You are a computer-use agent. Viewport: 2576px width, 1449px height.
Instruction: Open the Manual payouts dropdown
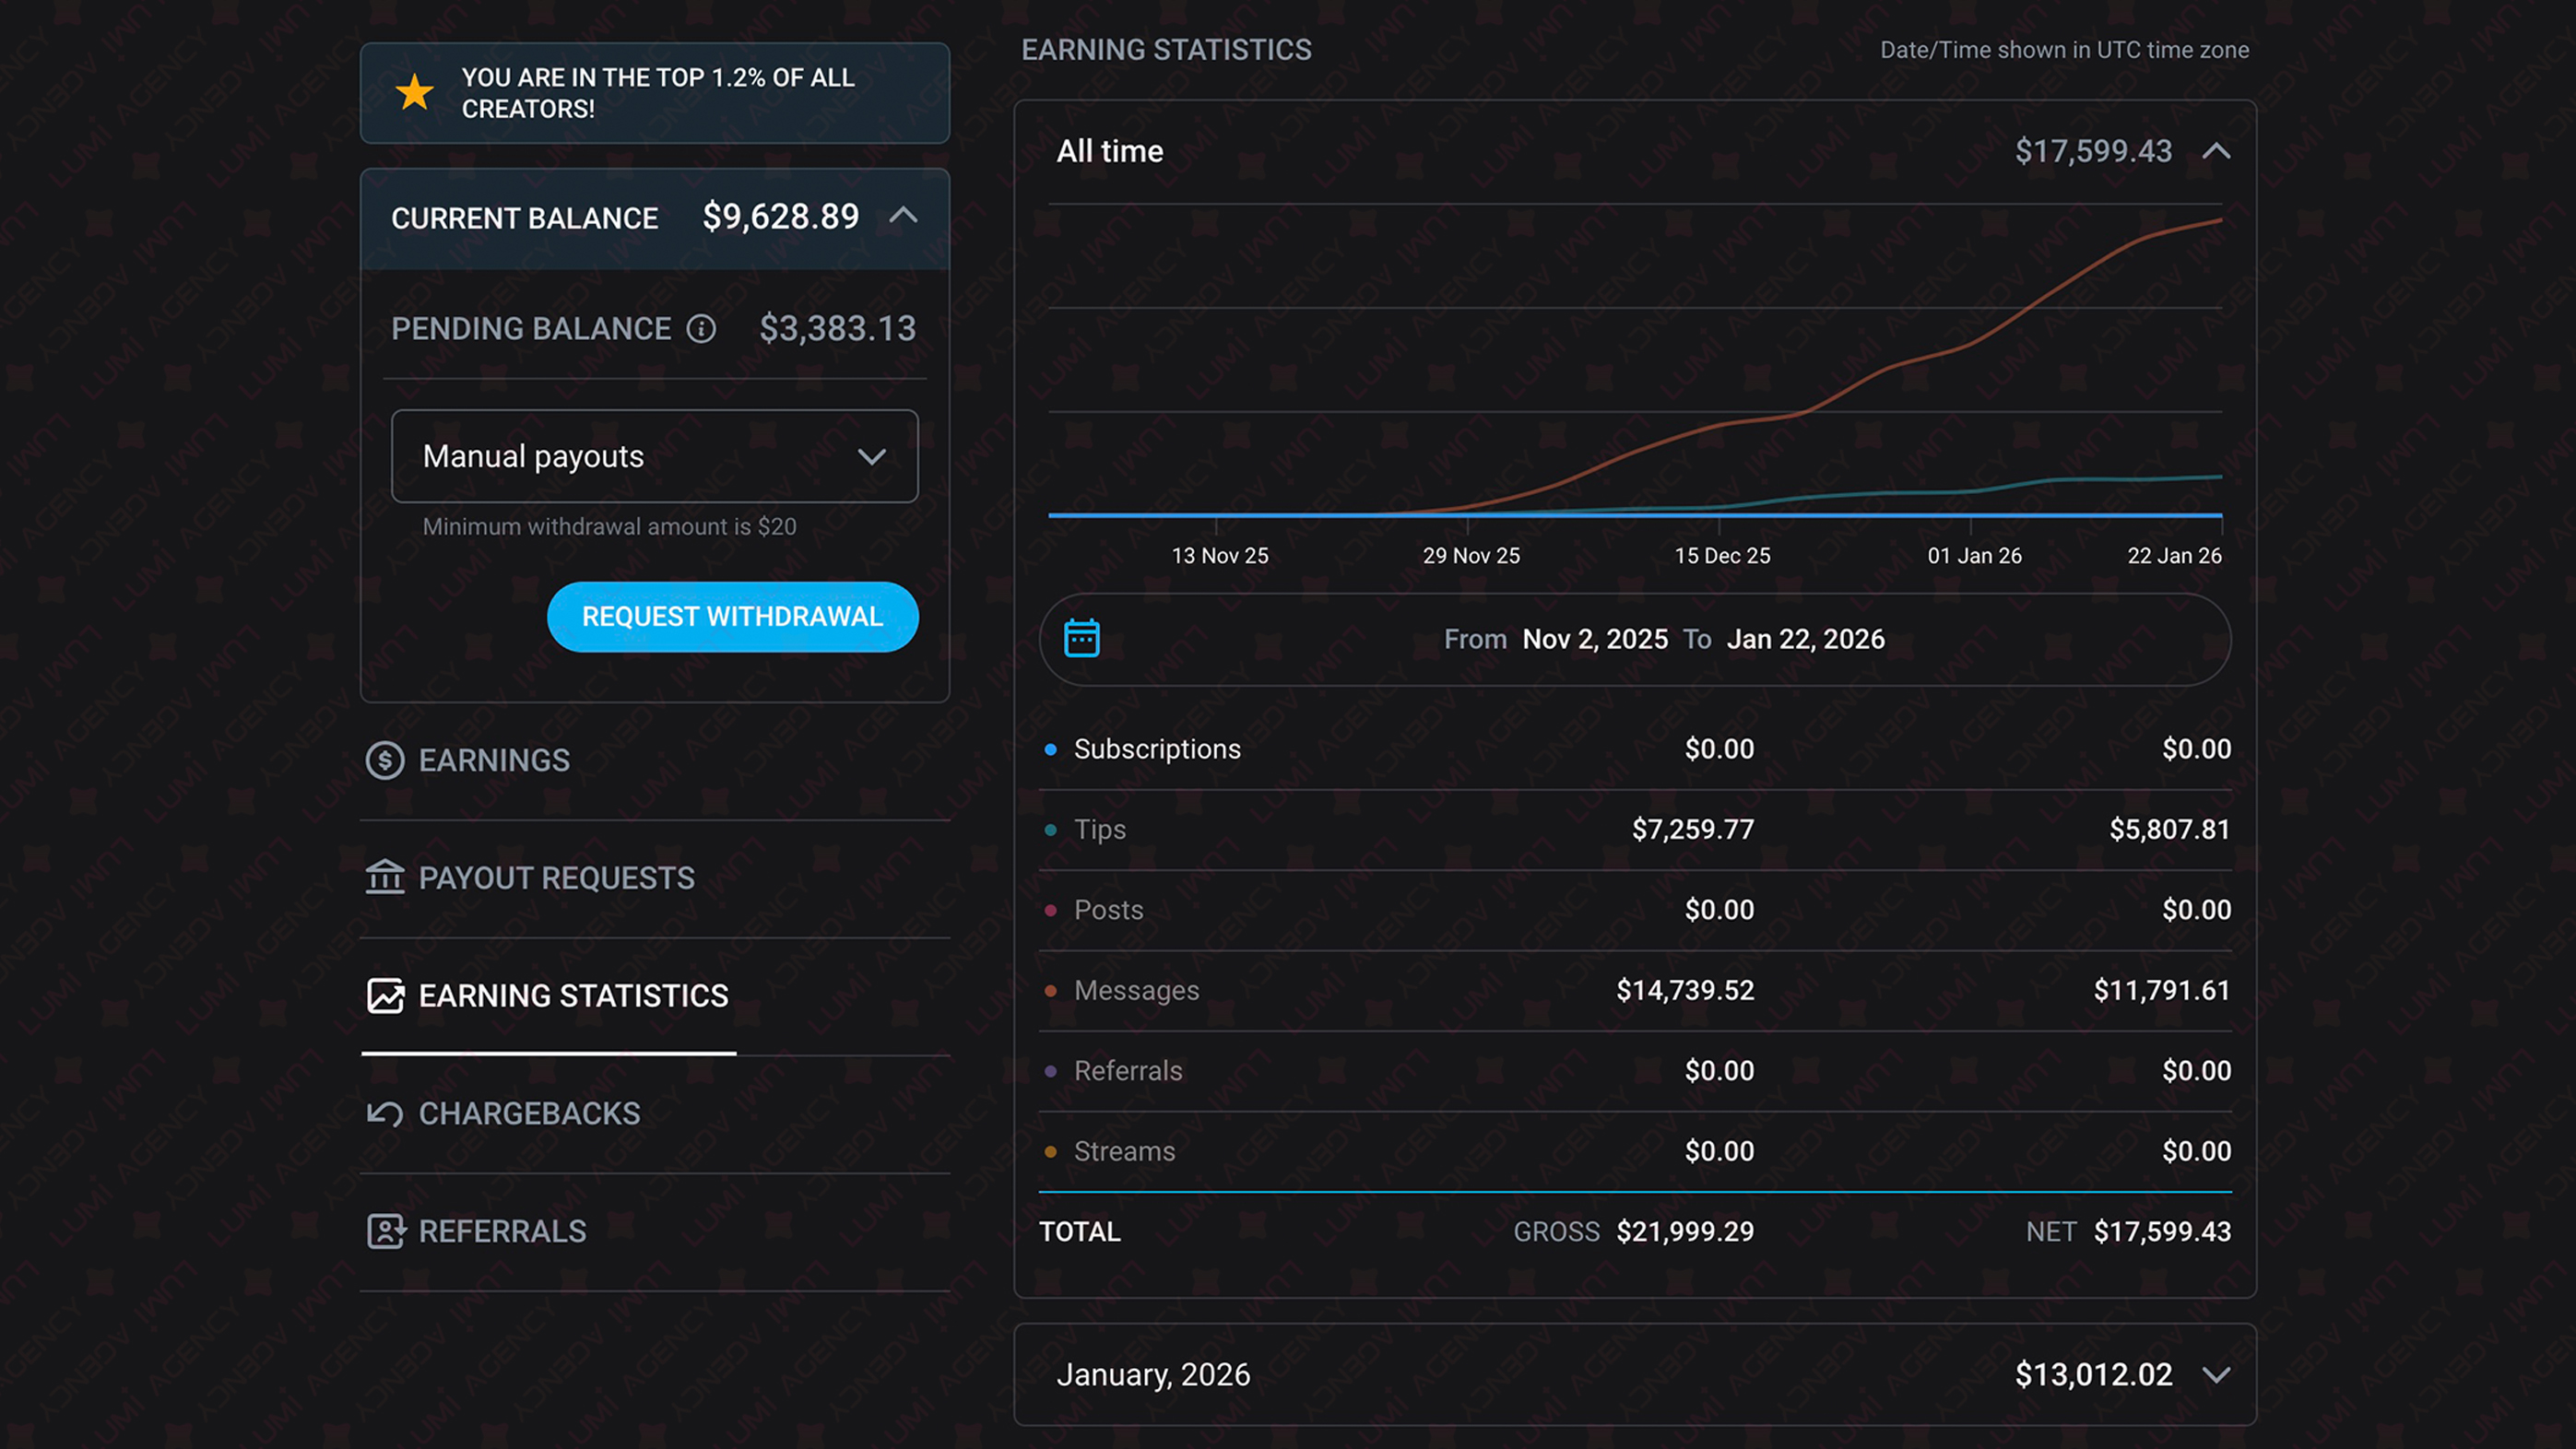654,456
